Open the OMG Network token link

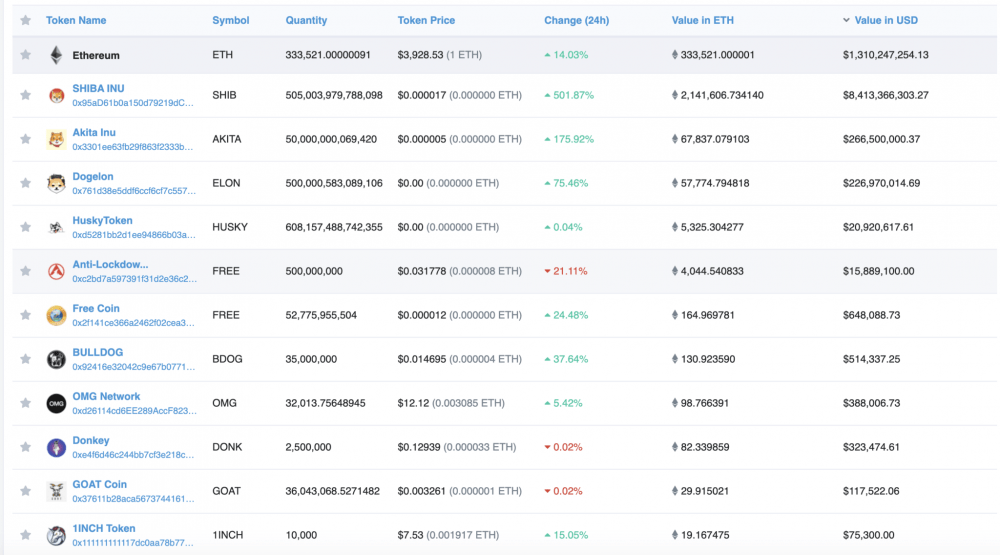(x=106, y=397)
